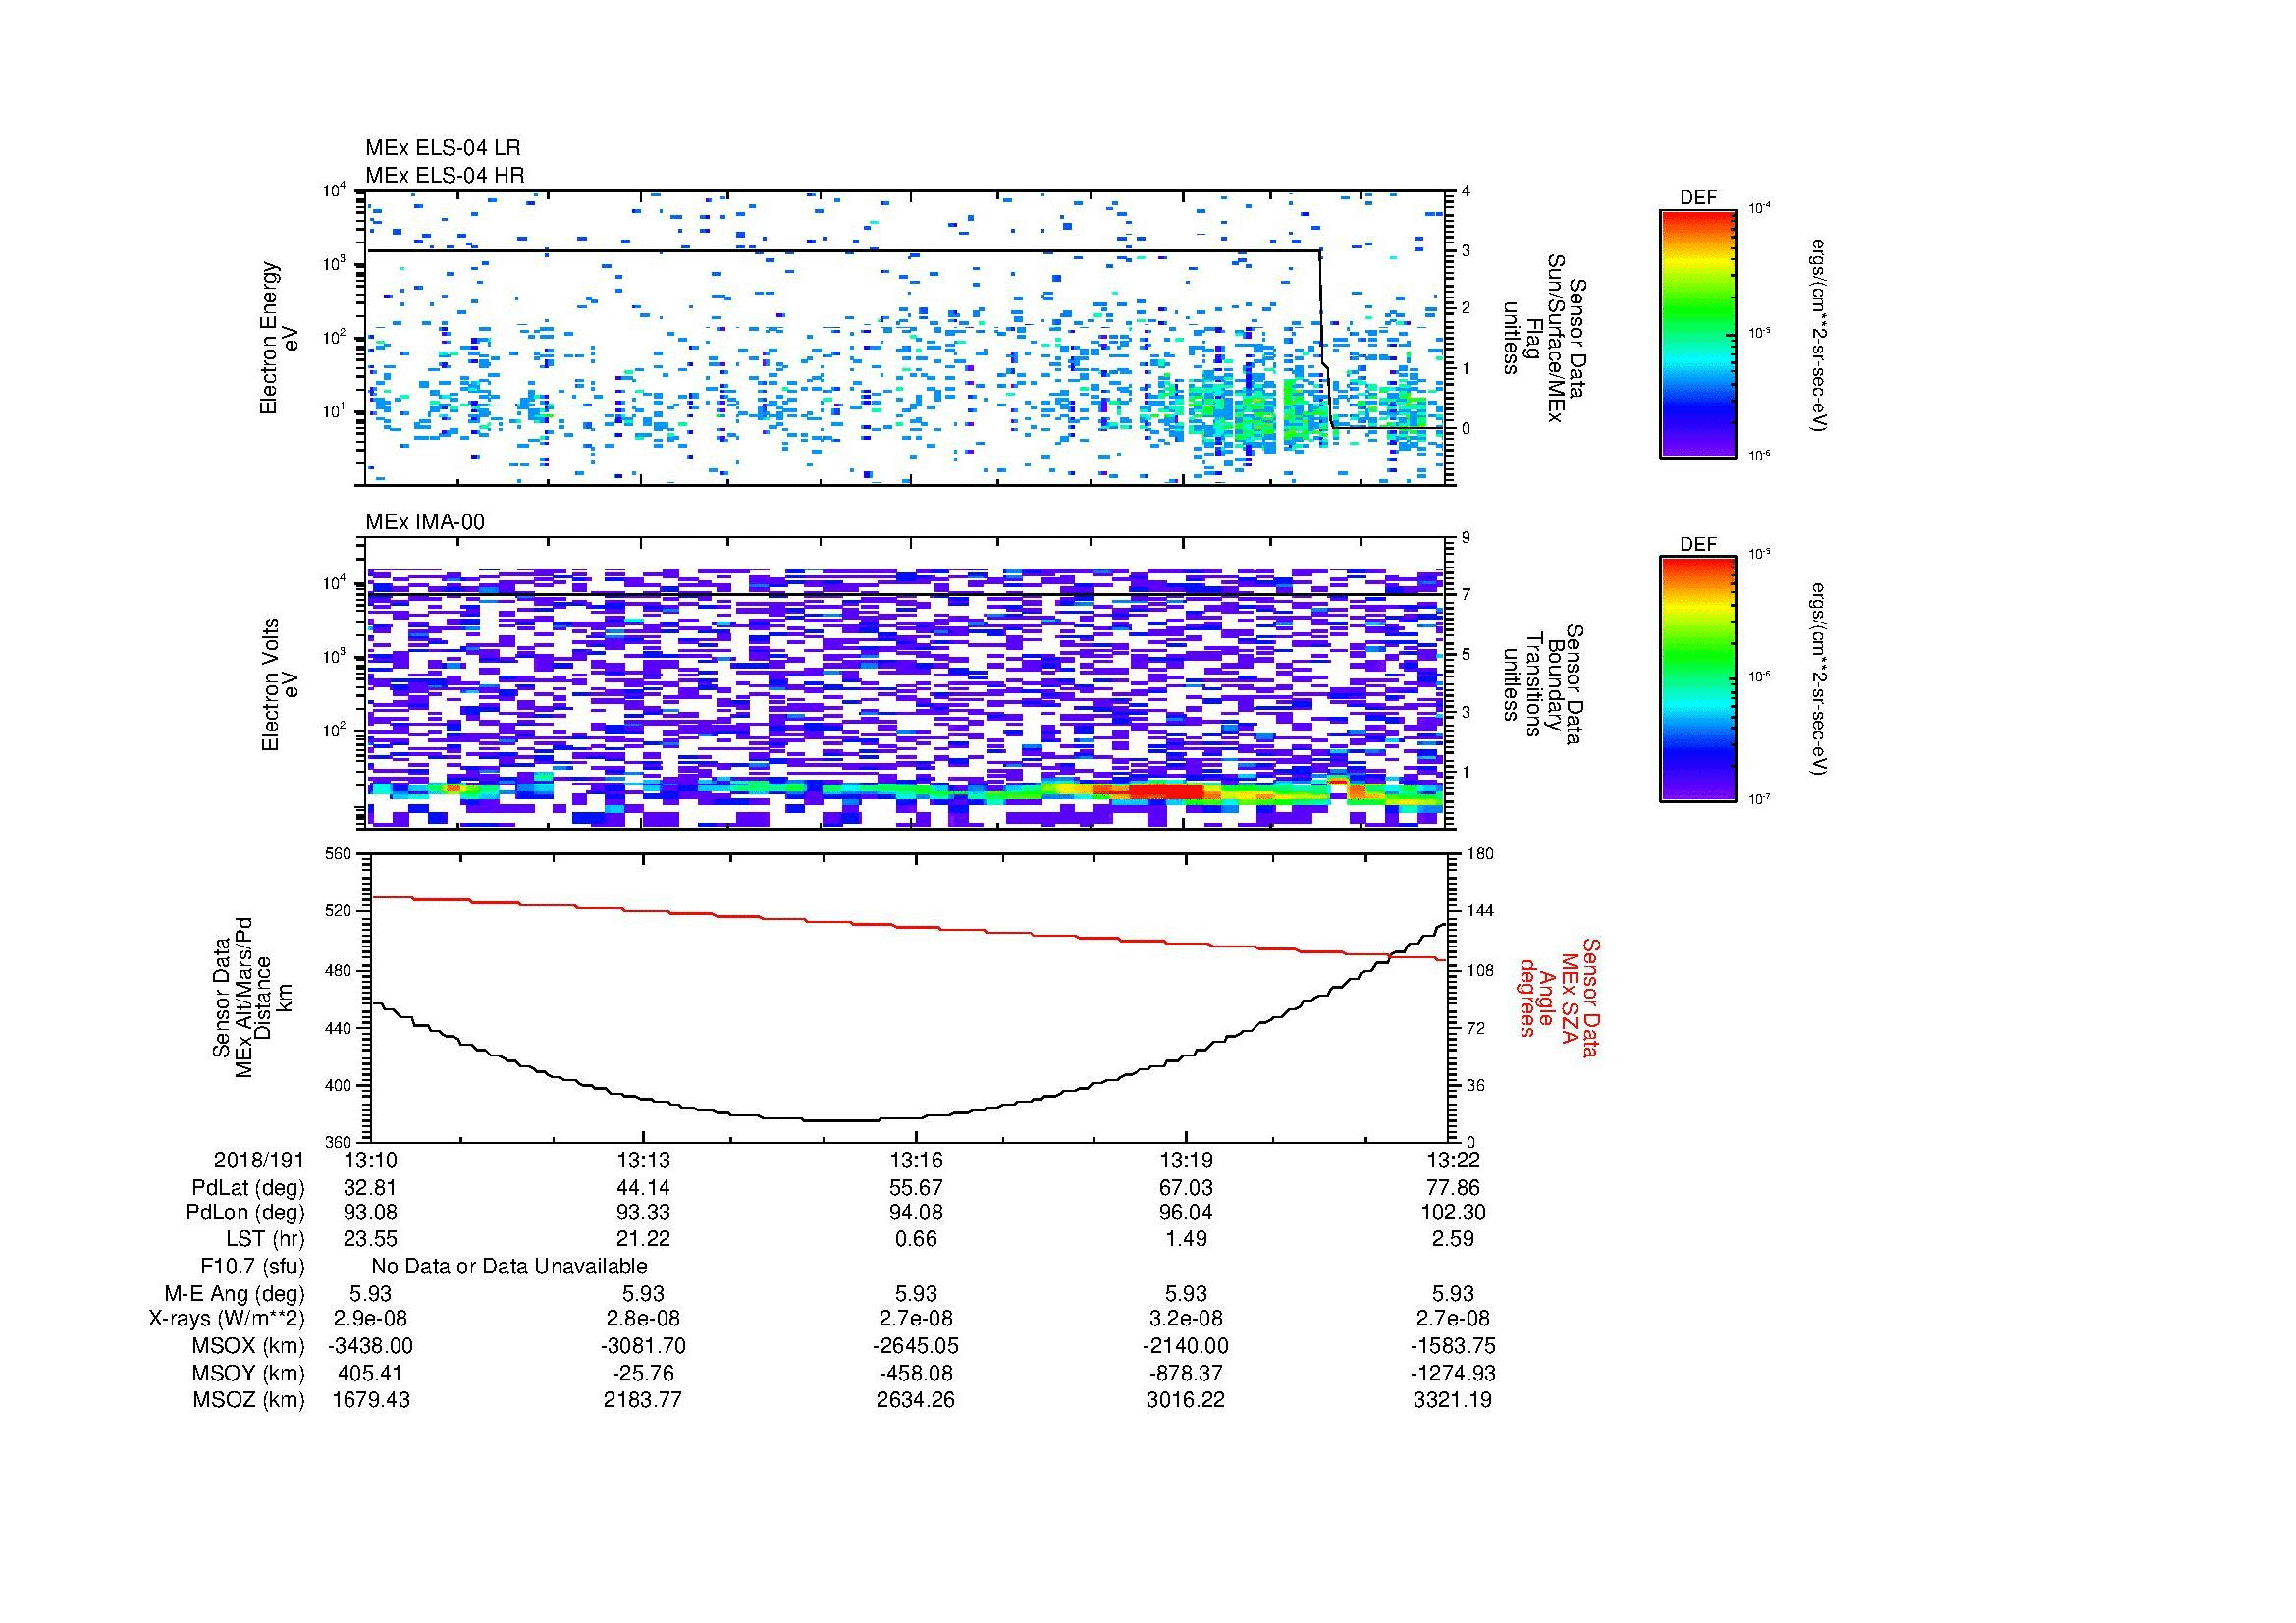Click the 'No Data or Data Unavailable' text
The image size is (2296, 1623).
tap(509, 1267)
